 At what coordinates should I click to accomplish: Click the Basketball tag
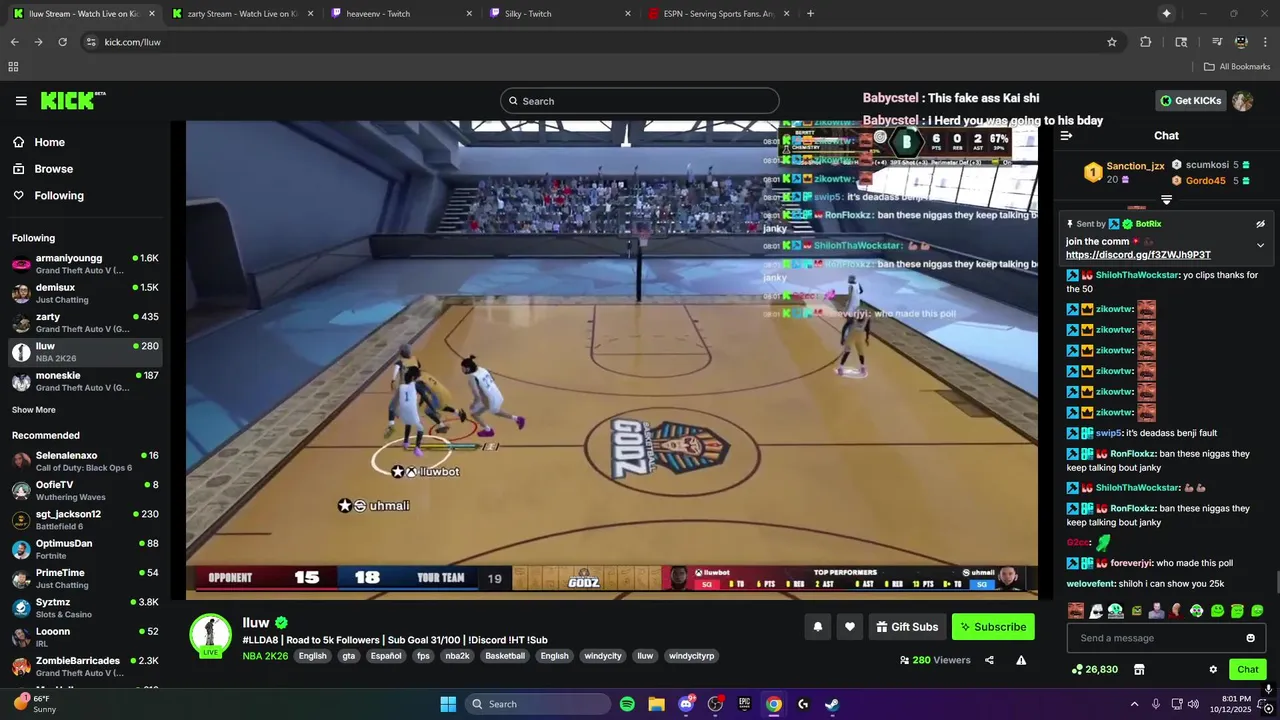(x=505, y=656)
